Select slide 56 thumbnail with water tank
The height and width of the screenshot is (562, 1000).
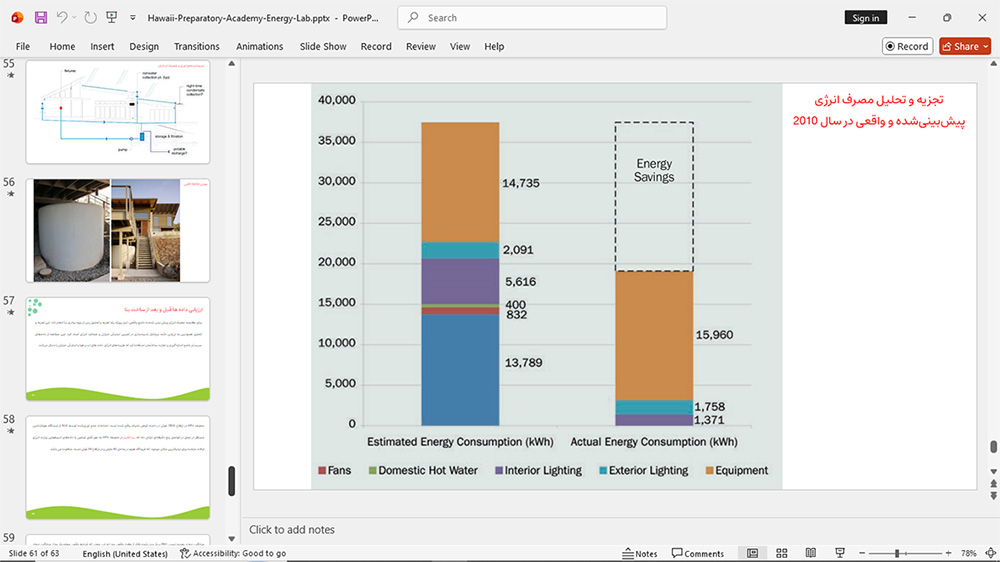[118, 230]
